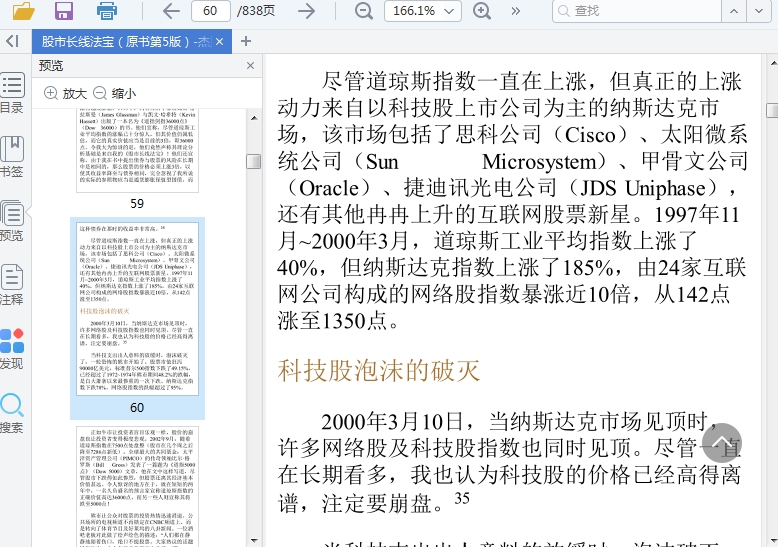Click the round back-to-top arrow button

[722, 443]
